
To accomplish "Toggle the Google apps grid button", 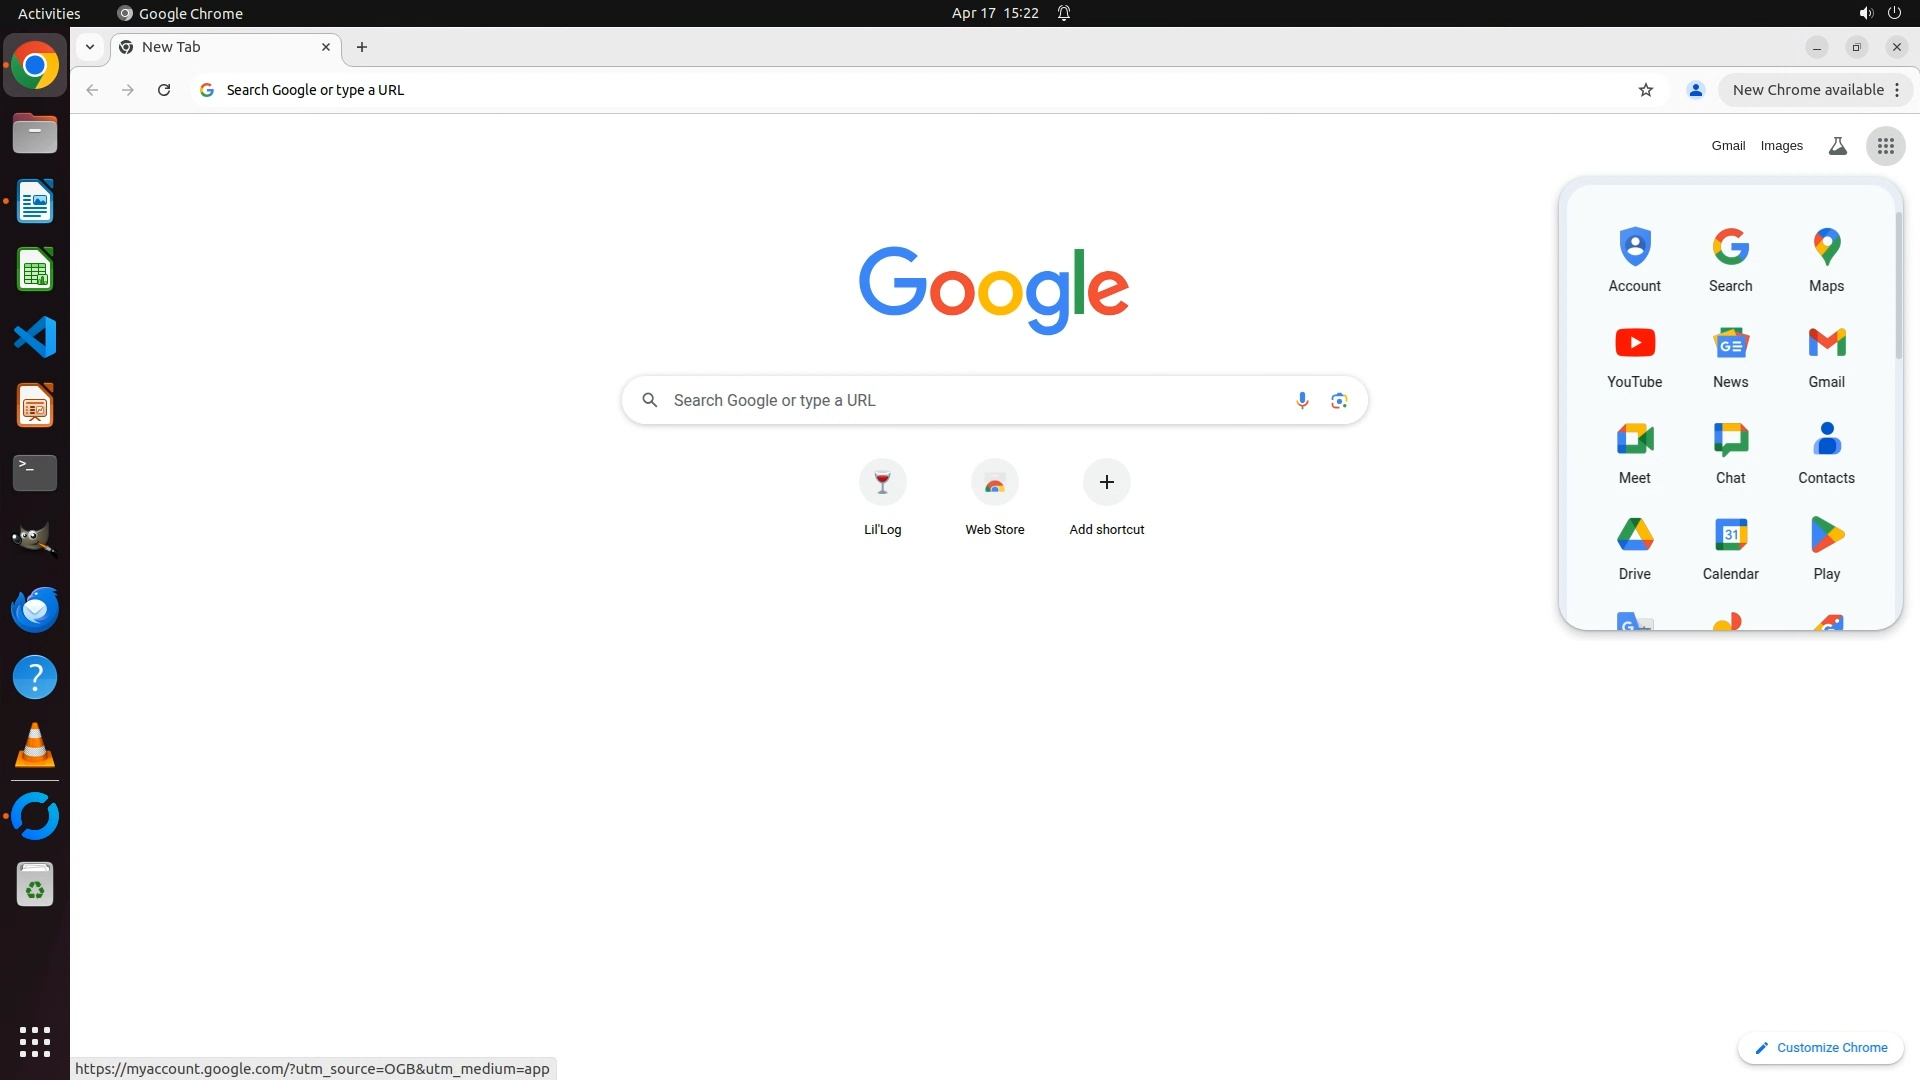I will pos(1885,146).
